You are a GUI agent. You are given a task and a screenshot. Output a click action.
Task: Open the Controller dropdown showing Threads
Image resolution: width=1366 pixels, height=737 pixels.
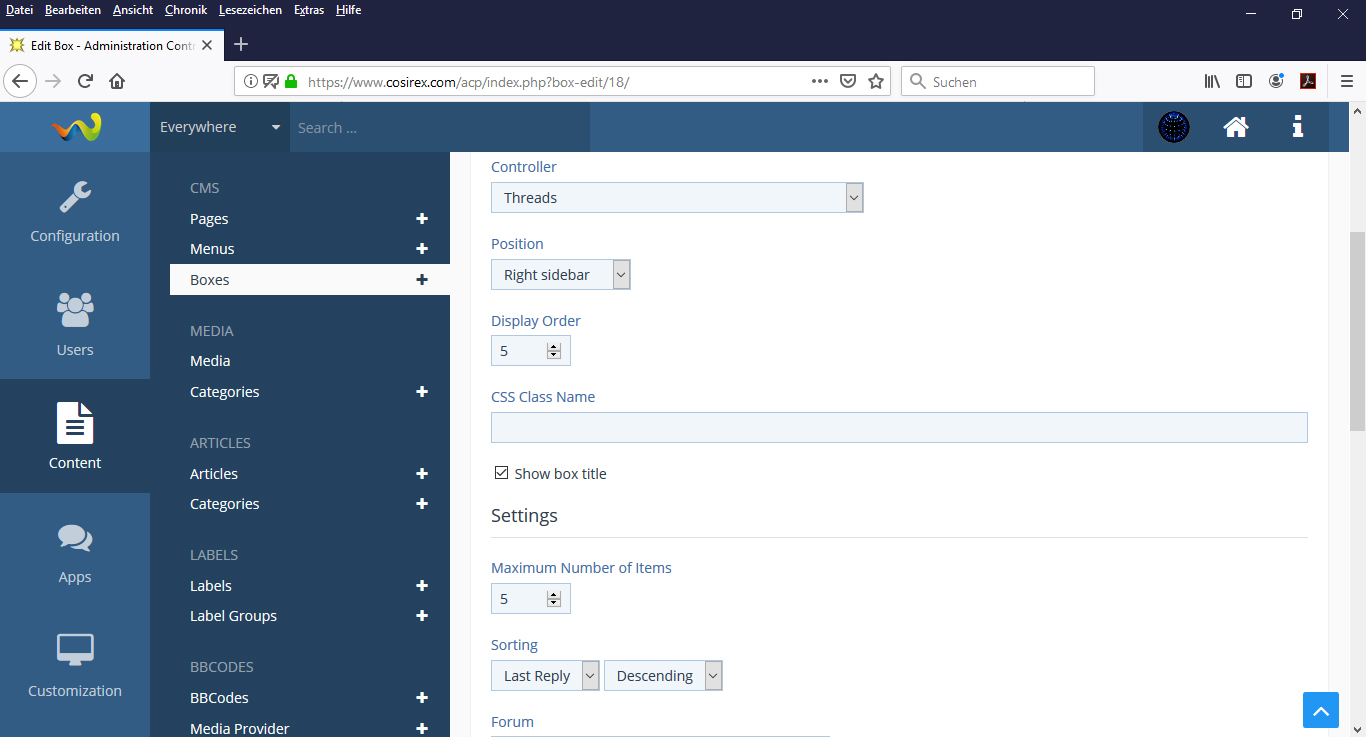(x=676, y=198)
